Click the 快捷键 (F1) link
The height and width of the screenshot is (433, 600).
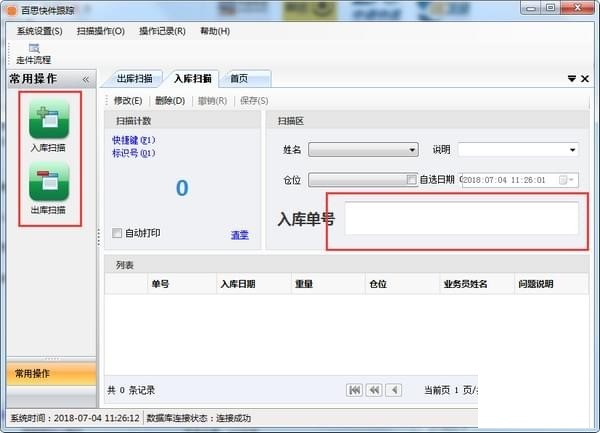[x=134, y=140]
